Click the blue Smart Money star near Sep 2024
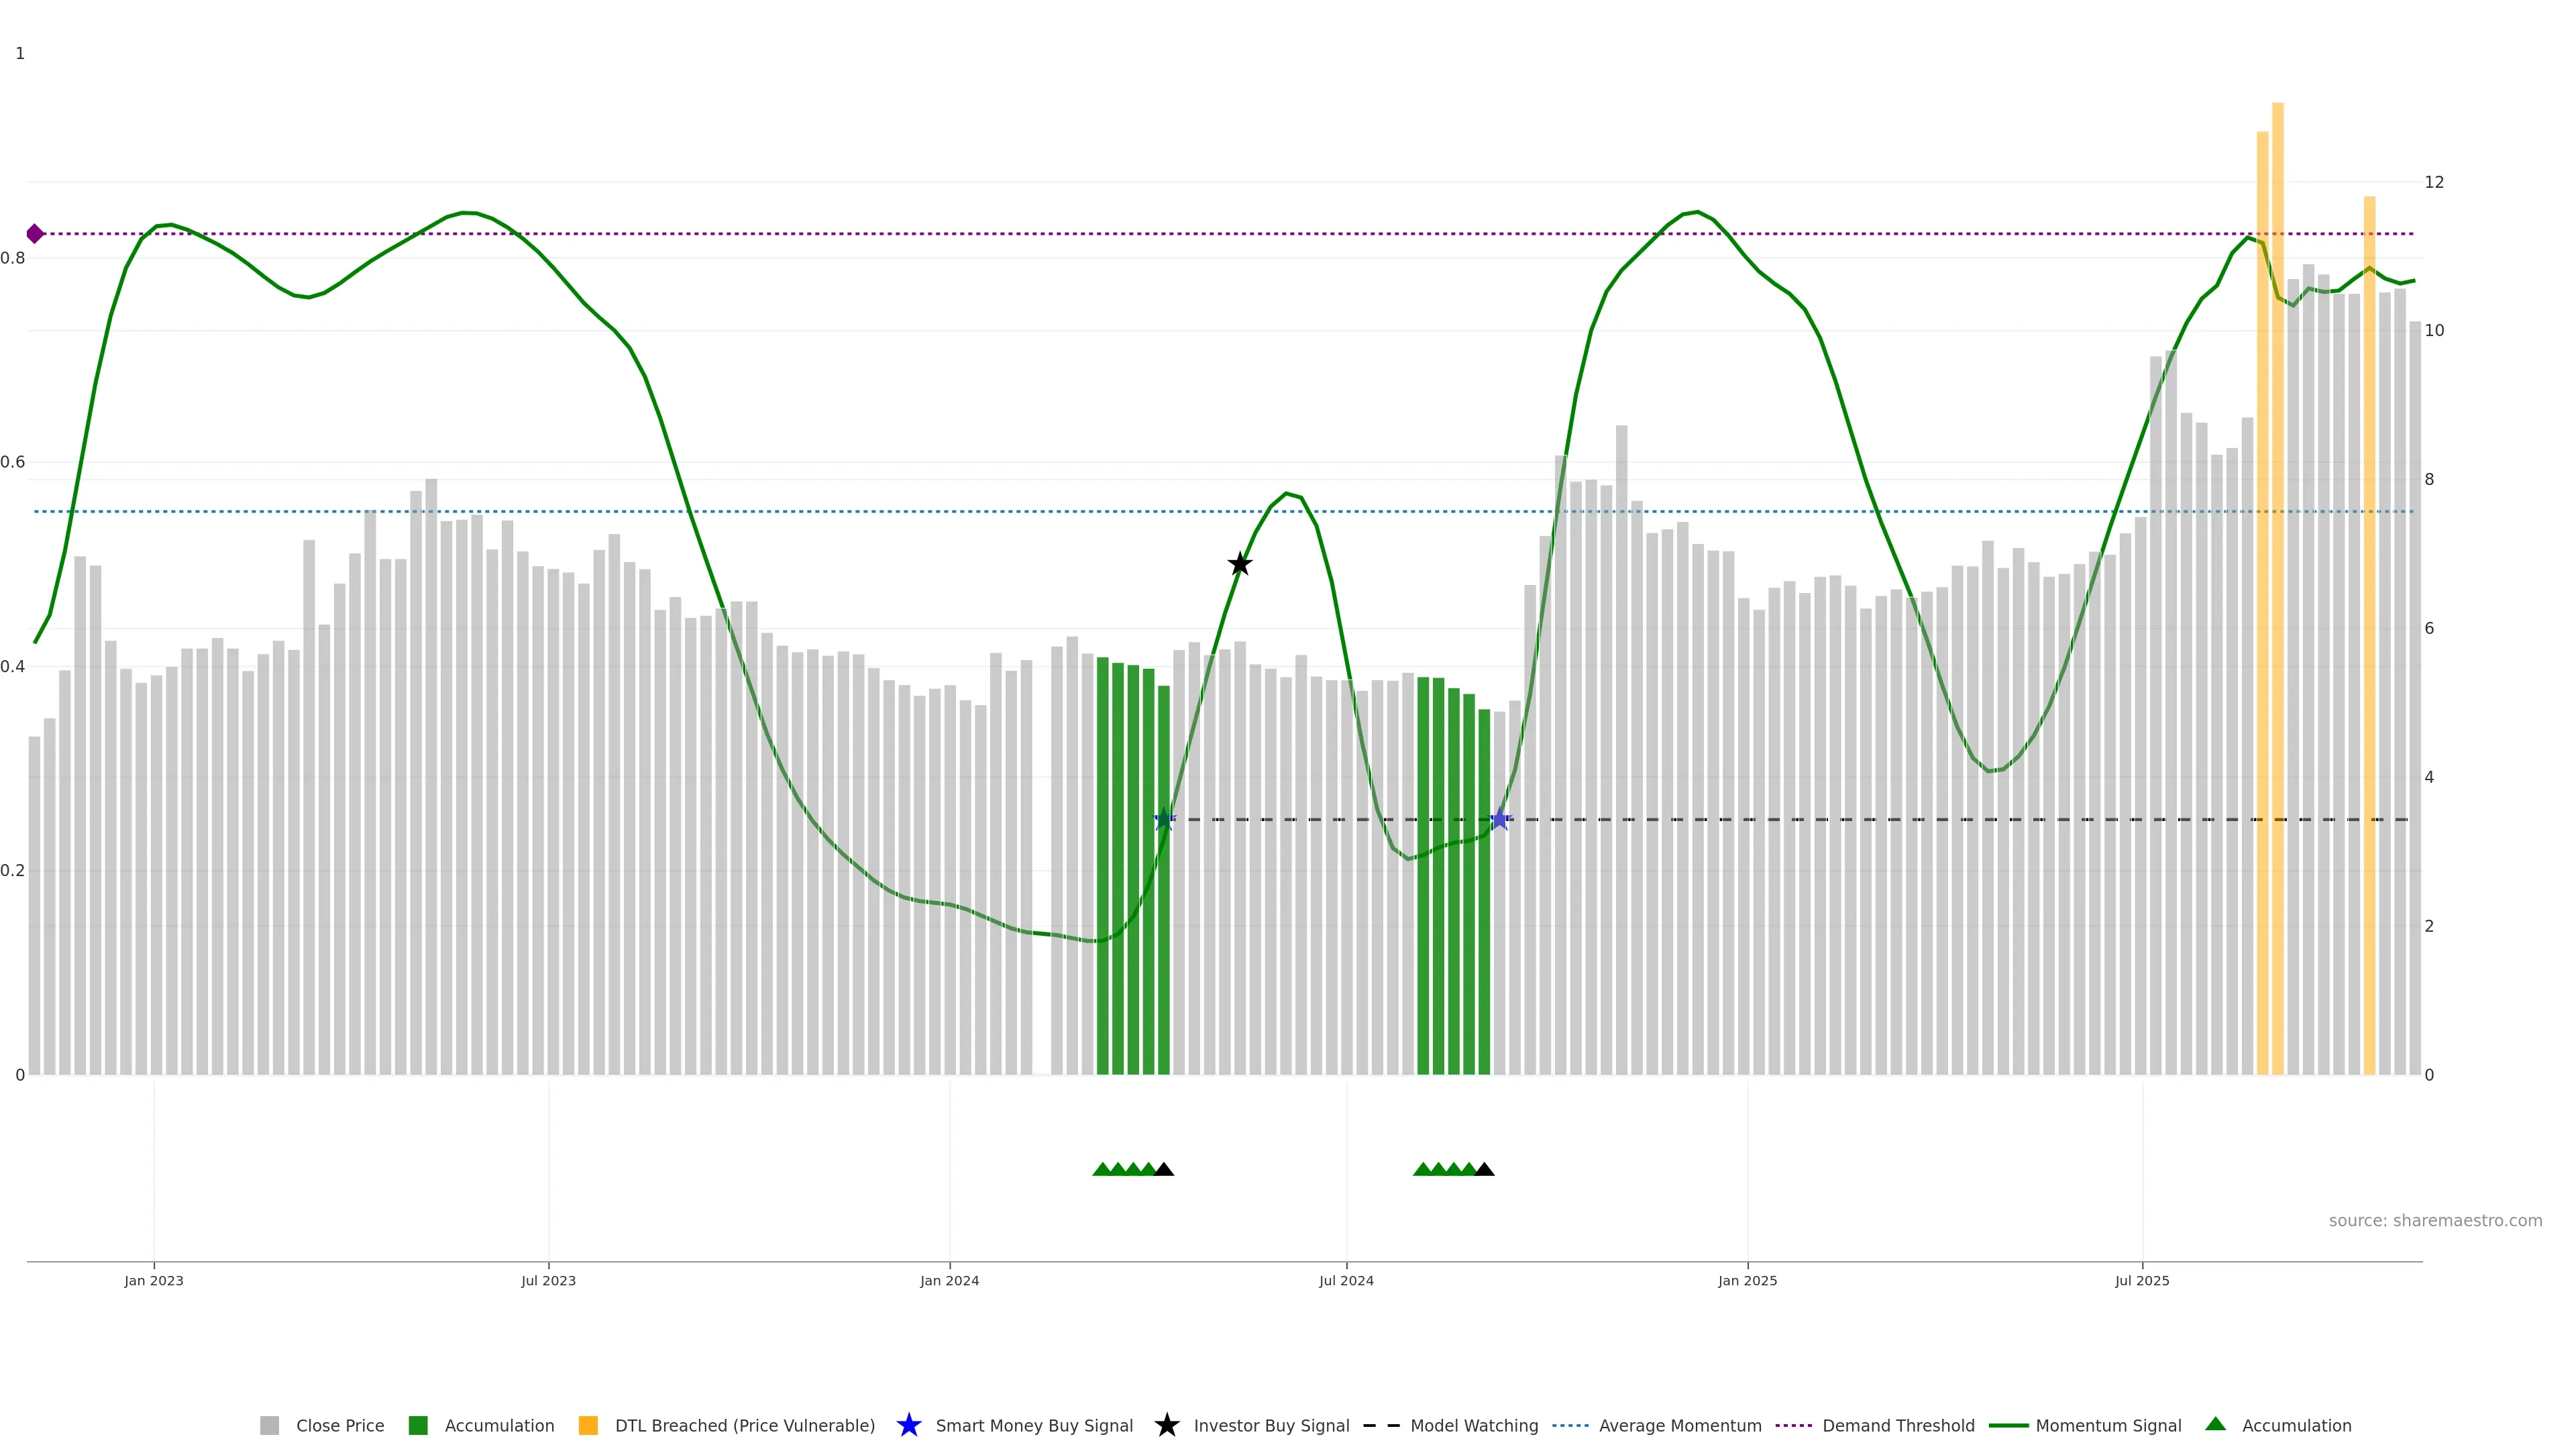 coord(1499,820)
